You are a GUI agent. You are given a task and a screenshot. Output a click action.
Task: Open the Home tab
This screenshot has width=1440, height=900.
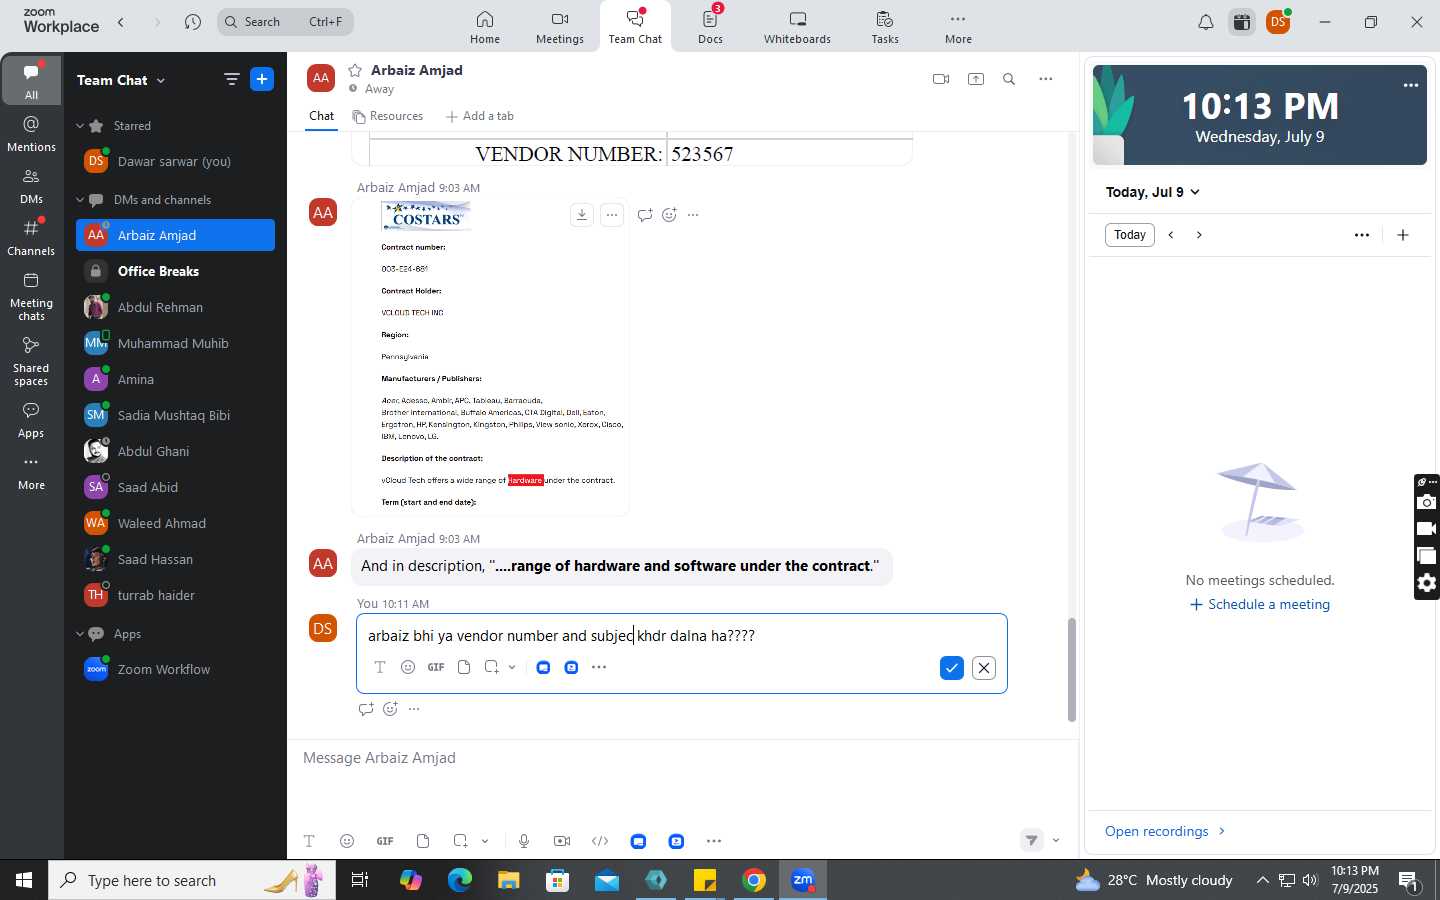coord(485,27)
